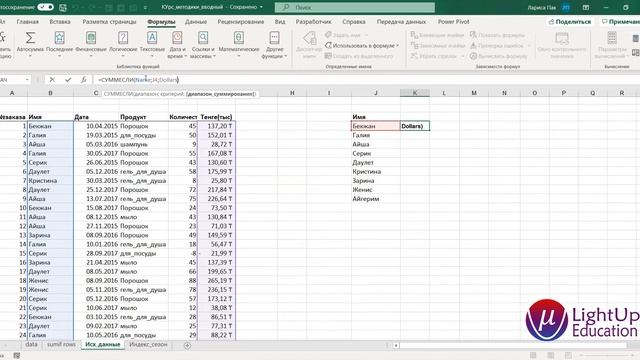640x360 pixels.
Task: Open the AutoSum function icon
Action: click(x=30, y=38)
